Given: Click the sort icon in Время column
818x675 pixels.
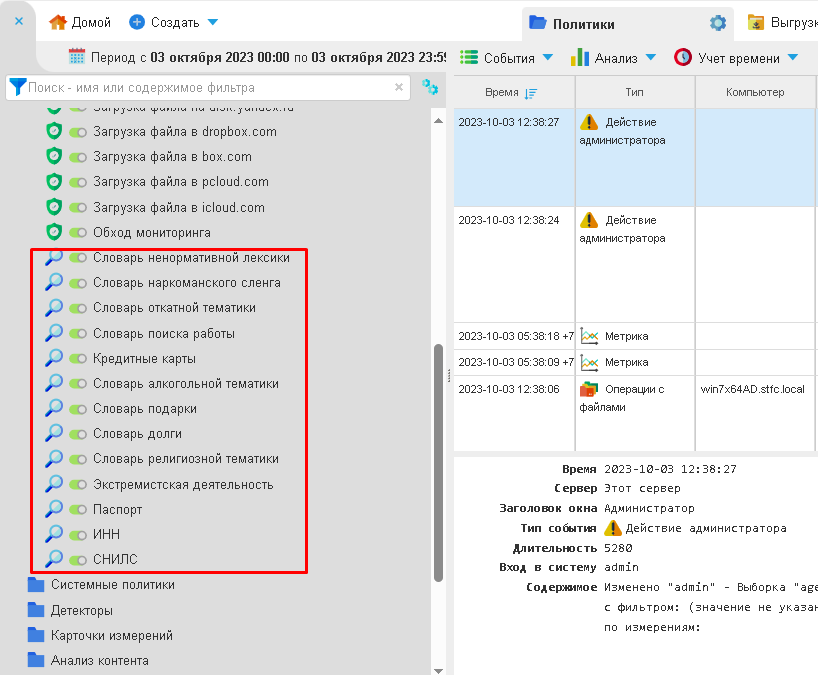Looking at the screenshot, I should (530, 93).
